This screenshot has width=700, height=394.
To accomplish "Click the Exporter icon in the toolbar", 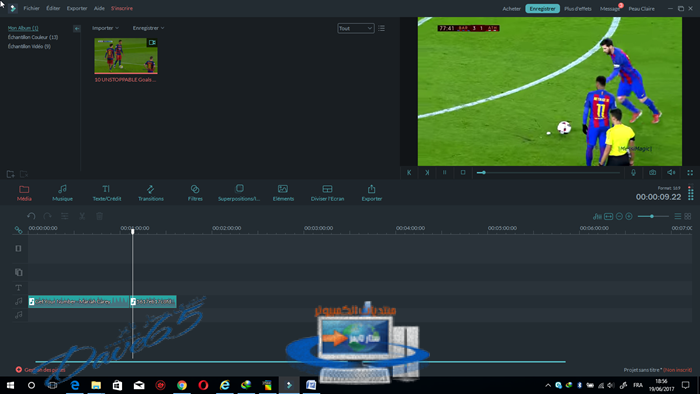I will point(371,193).
